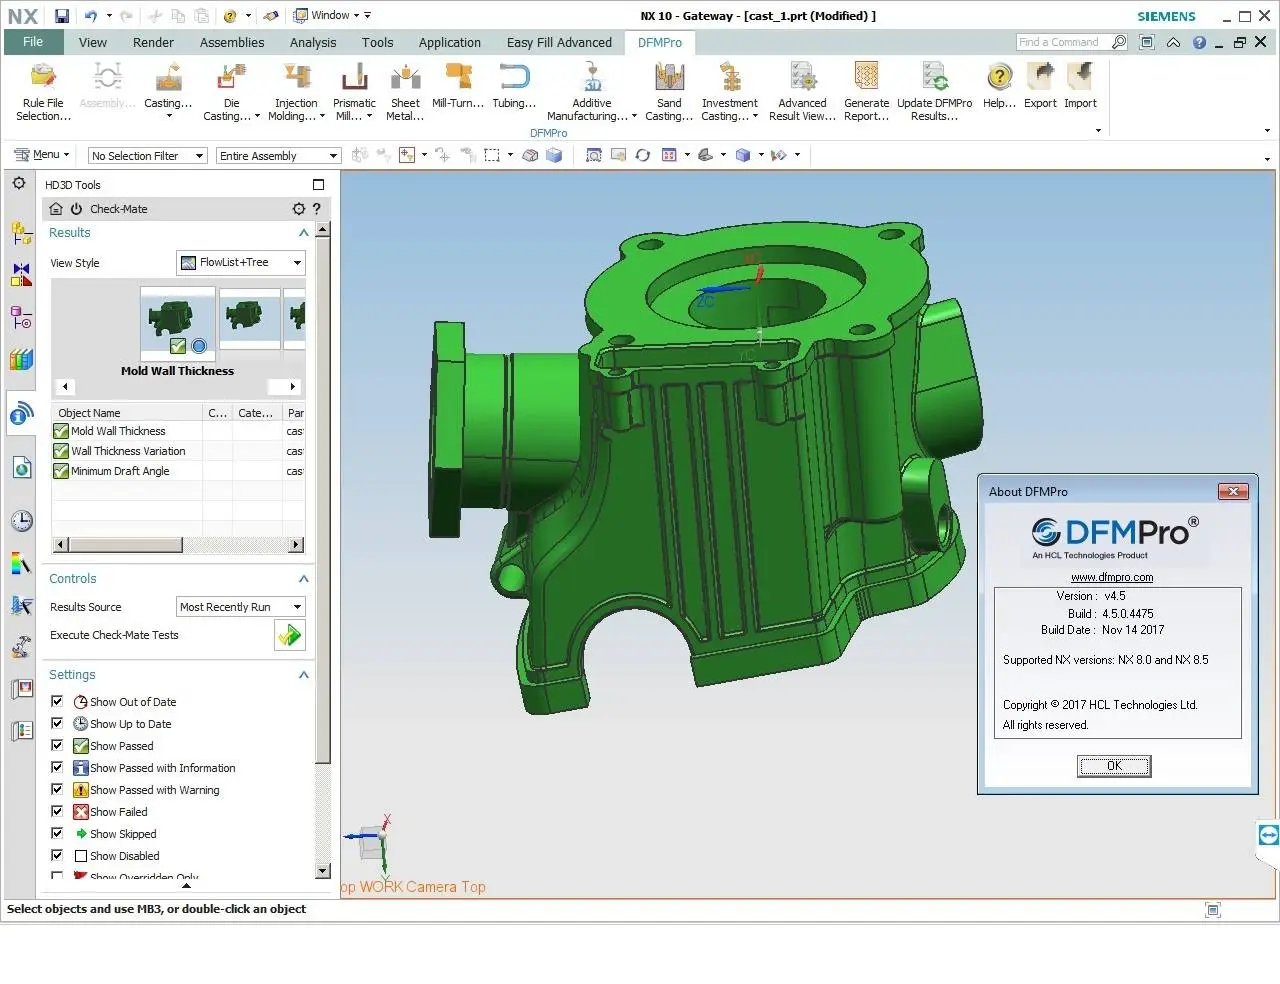Open No Selection Filter dropdown
The width and height of the screenshot is (1280, 984).
coord(147,155)
